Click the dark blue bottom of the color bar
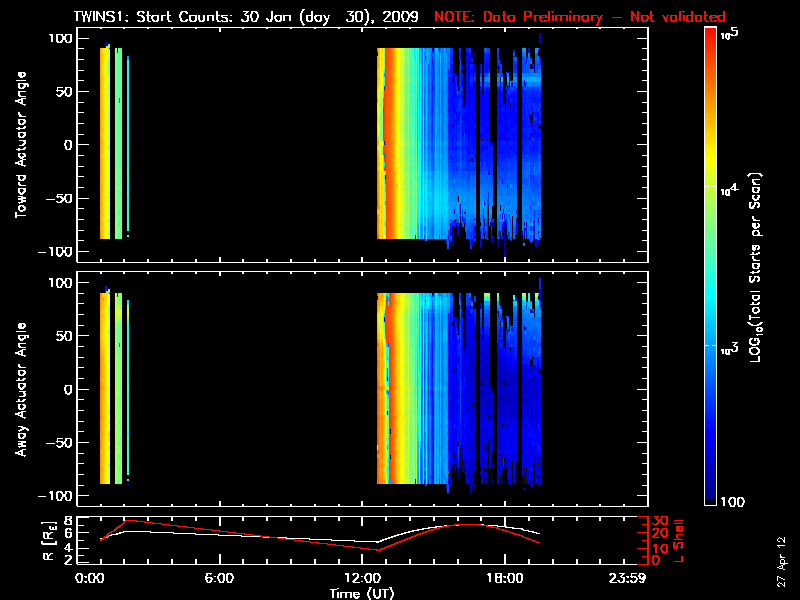 tap(710, 500)
